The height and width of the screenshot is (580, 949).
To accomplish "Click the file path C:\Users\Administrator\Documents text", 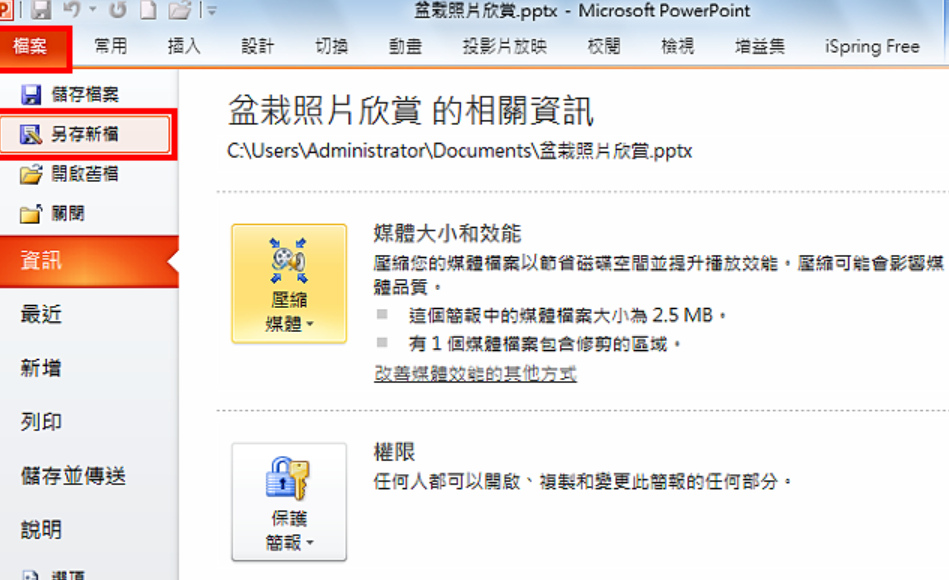I will tap(460, 151).
